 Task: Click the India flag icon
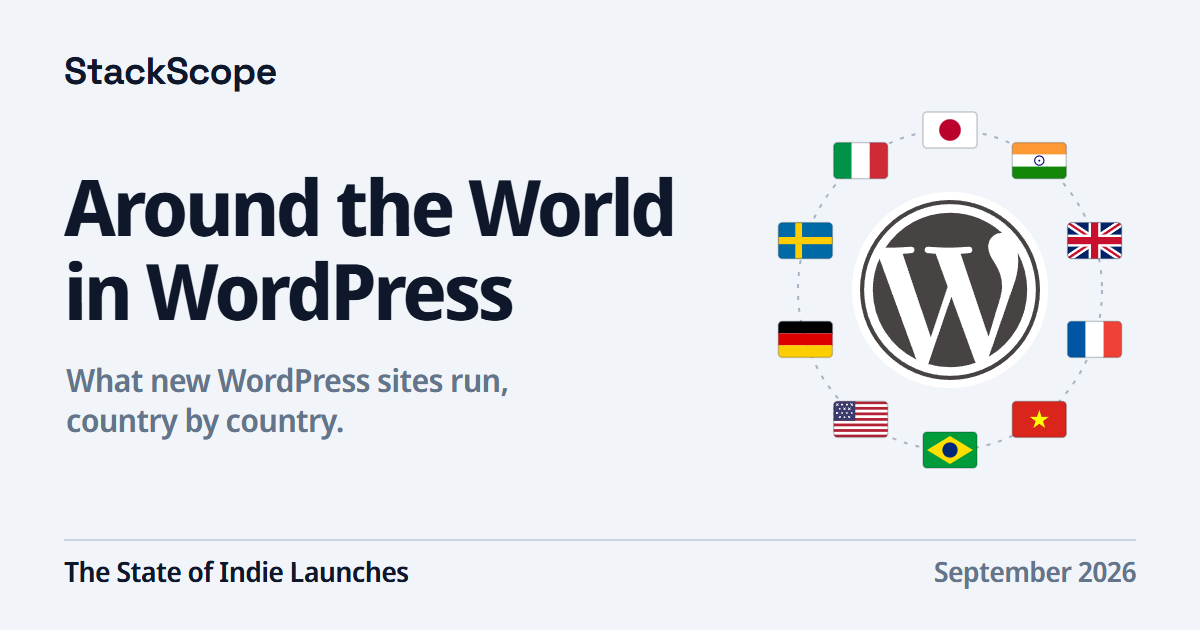(x=1039, y=160)
